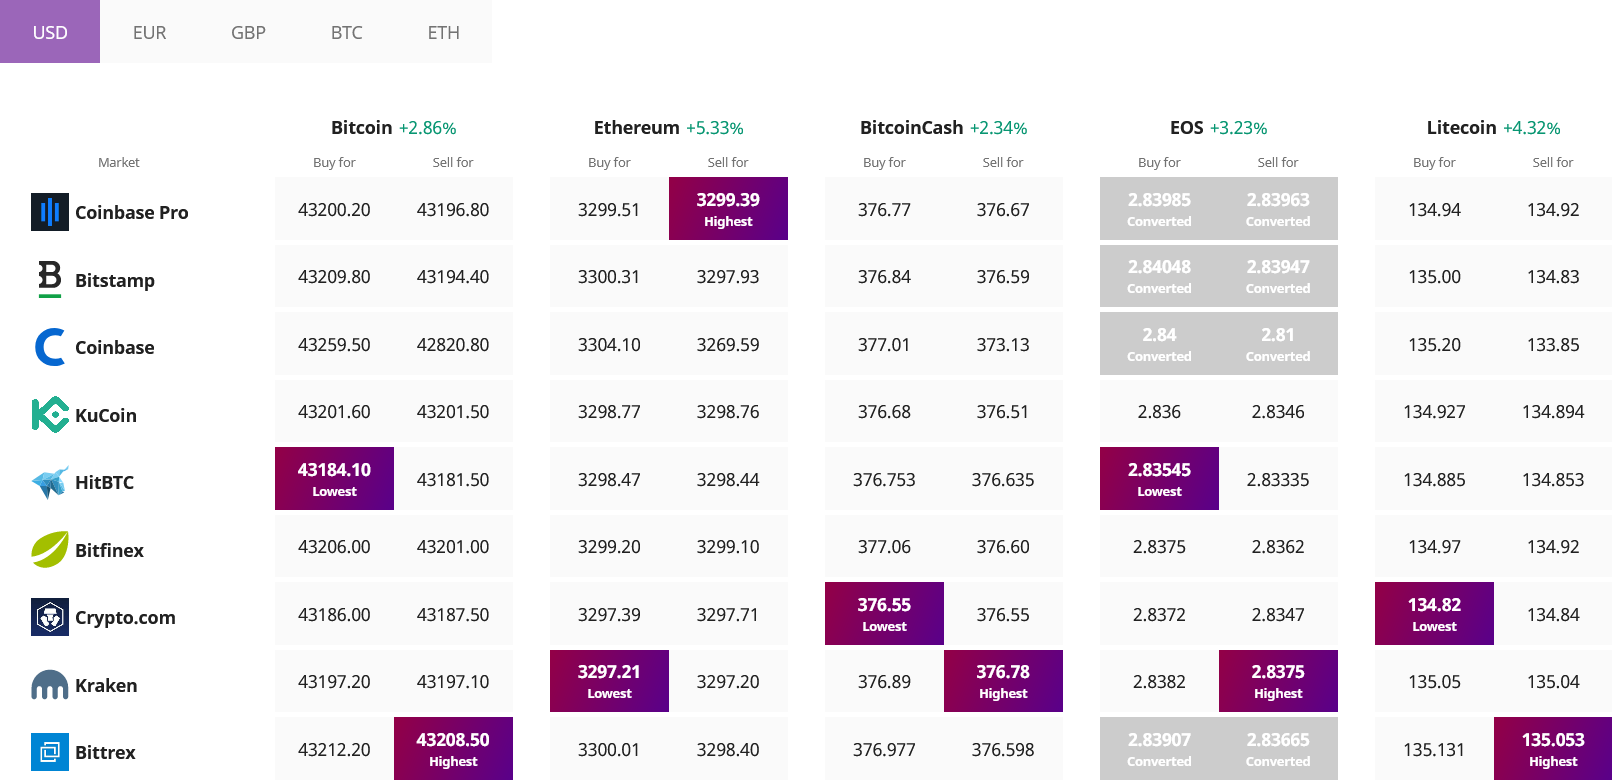The image size is (1612, 784).
Task: Open the ETH currency tab
Action: [x=443, y=32]
